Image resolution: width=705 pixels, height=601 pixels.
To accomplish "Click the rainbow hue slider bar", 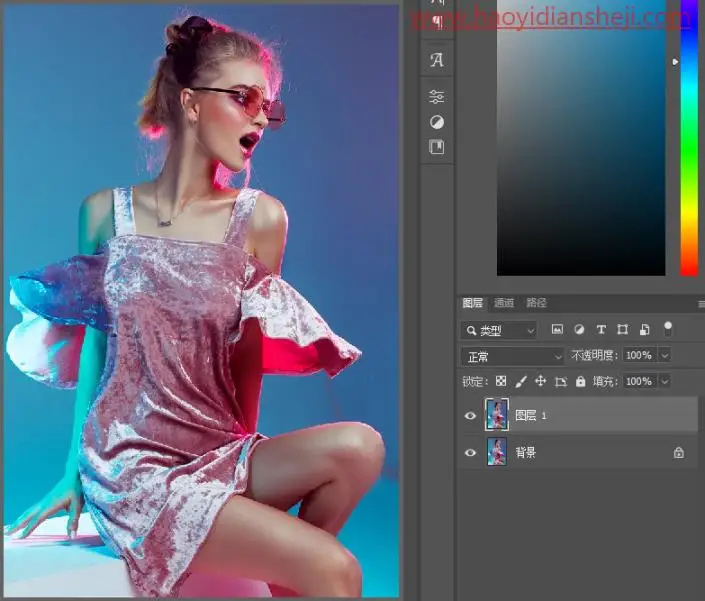I will pos(689,138).
